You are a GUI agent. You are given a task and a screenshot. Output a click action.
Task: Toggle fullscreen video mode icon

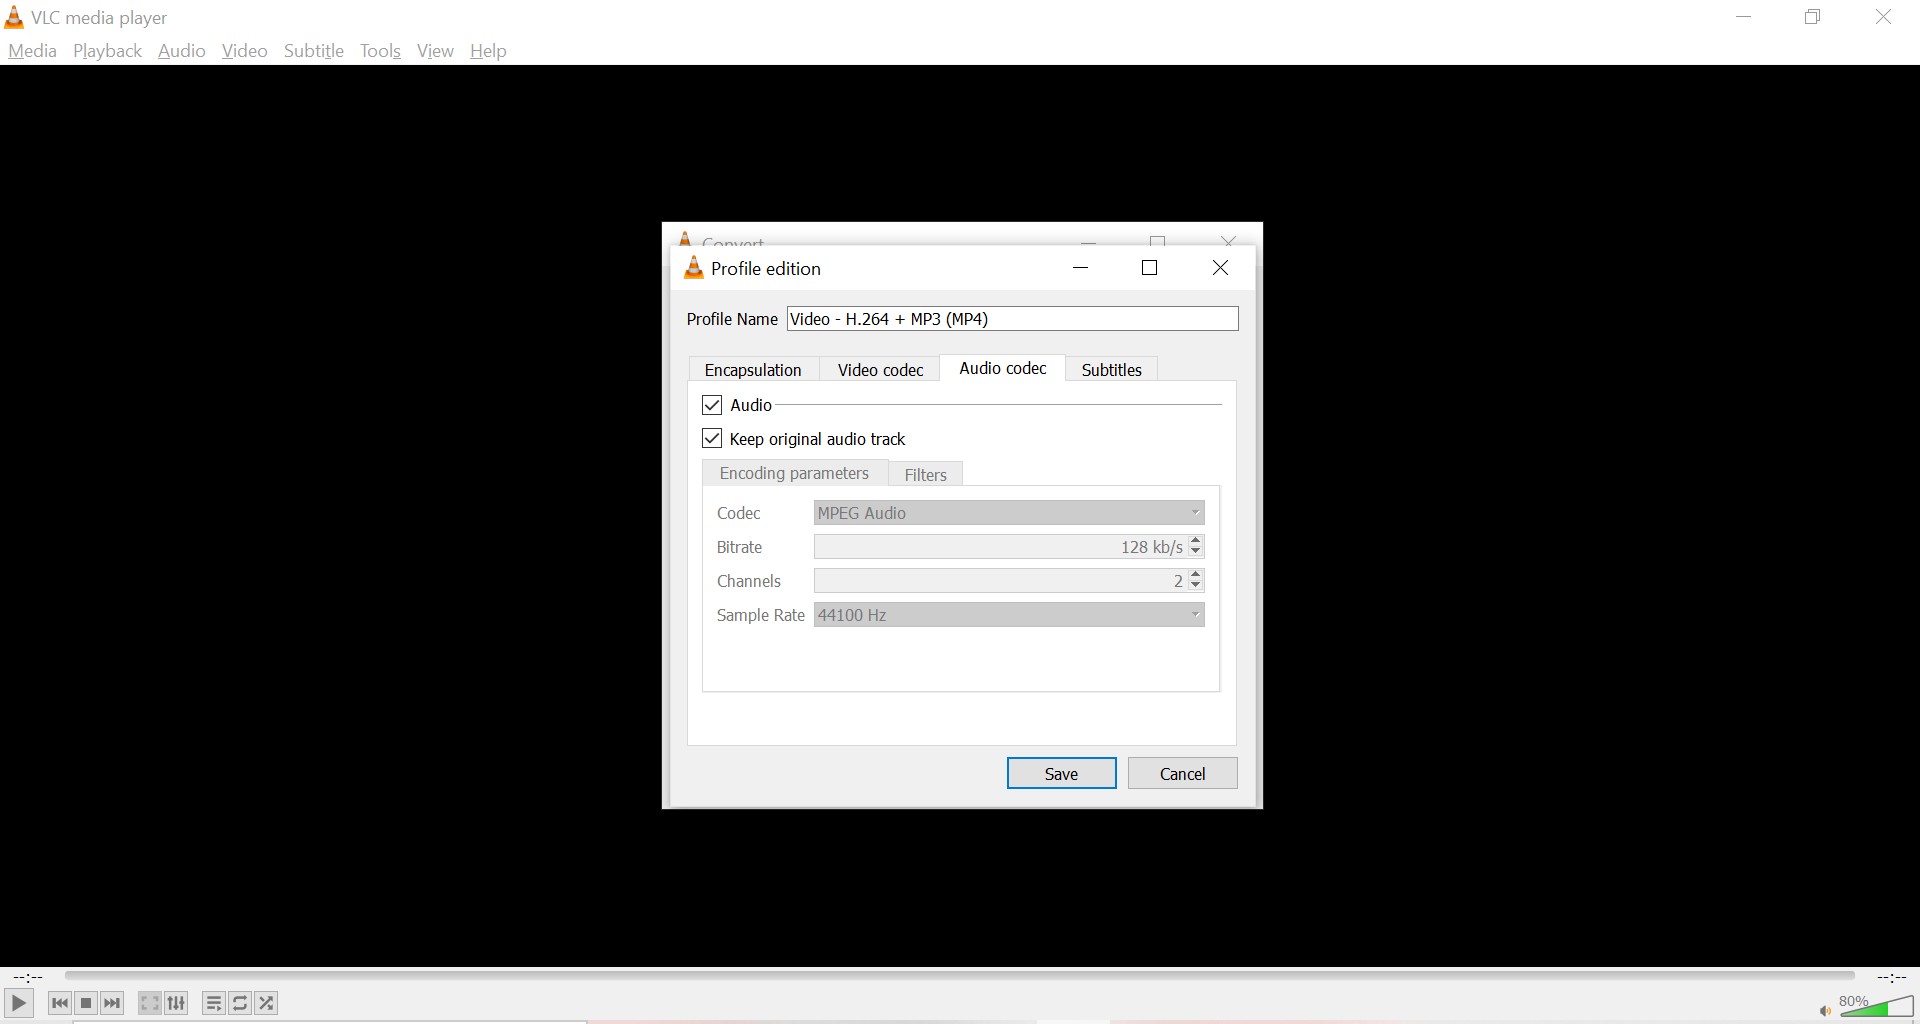tap(149, 1003)
